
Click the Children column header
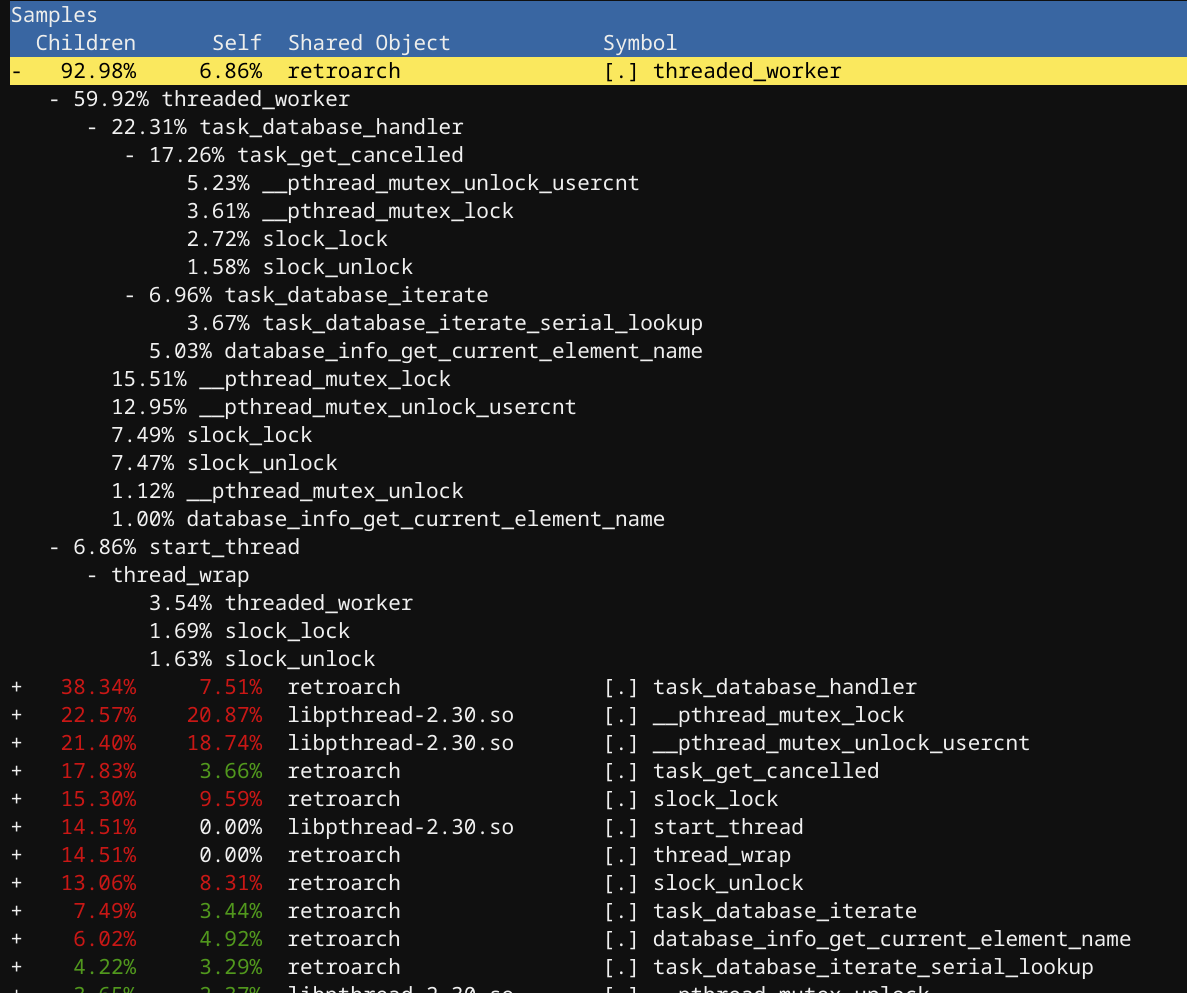click(x=86, y=43)
